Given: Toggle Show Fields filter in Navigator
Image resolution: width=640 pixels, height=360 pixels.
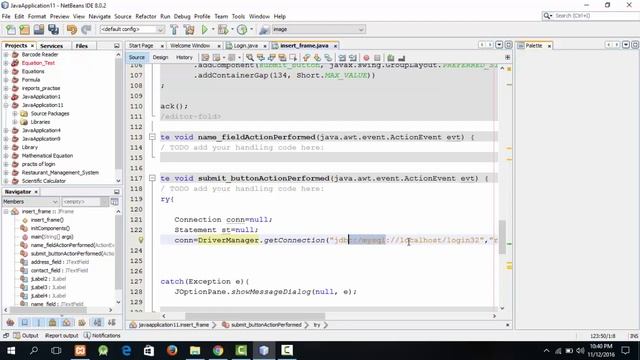Looking at the screenshot, I should click(25, 323).
